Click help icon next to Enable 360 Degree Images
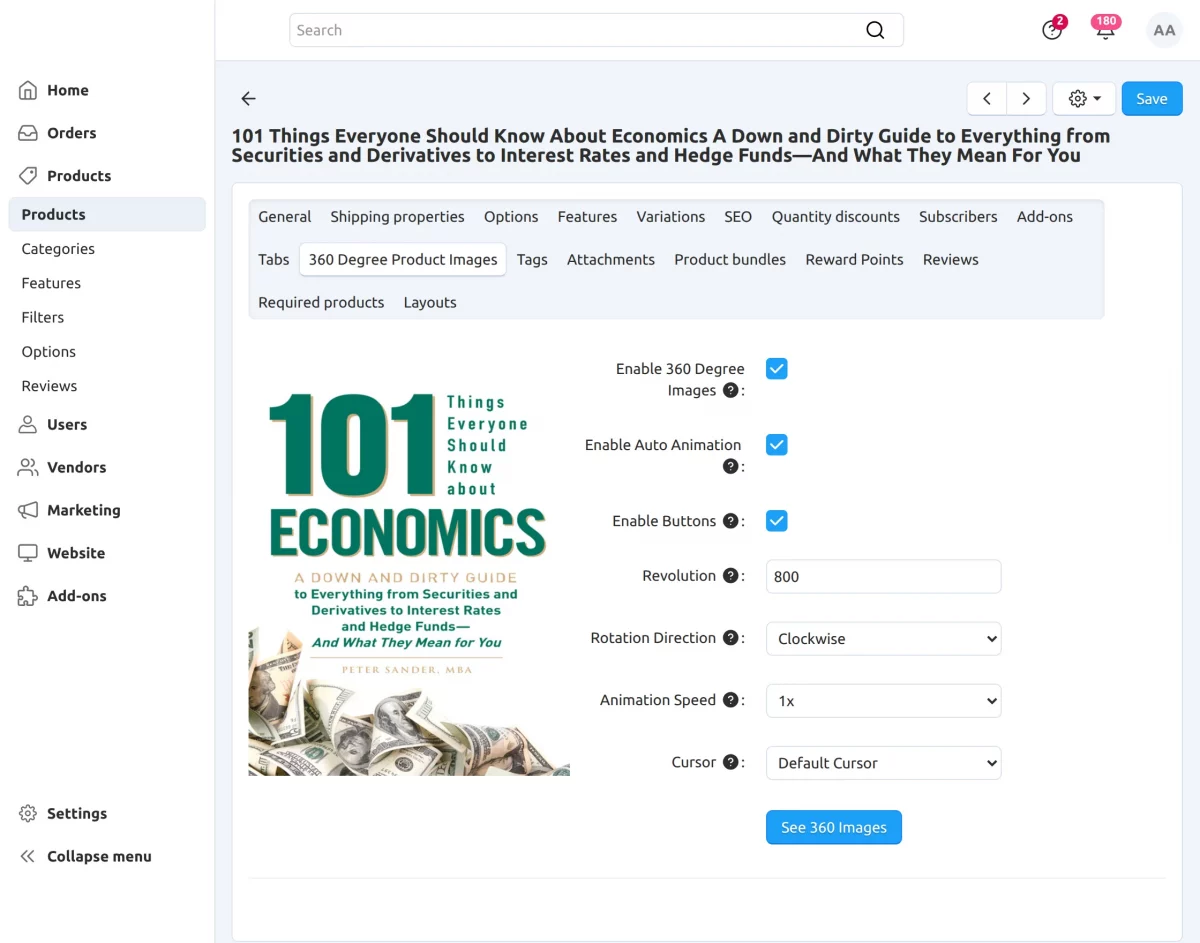This screenshot has width=1200, height=943. [x=731, y=391]
